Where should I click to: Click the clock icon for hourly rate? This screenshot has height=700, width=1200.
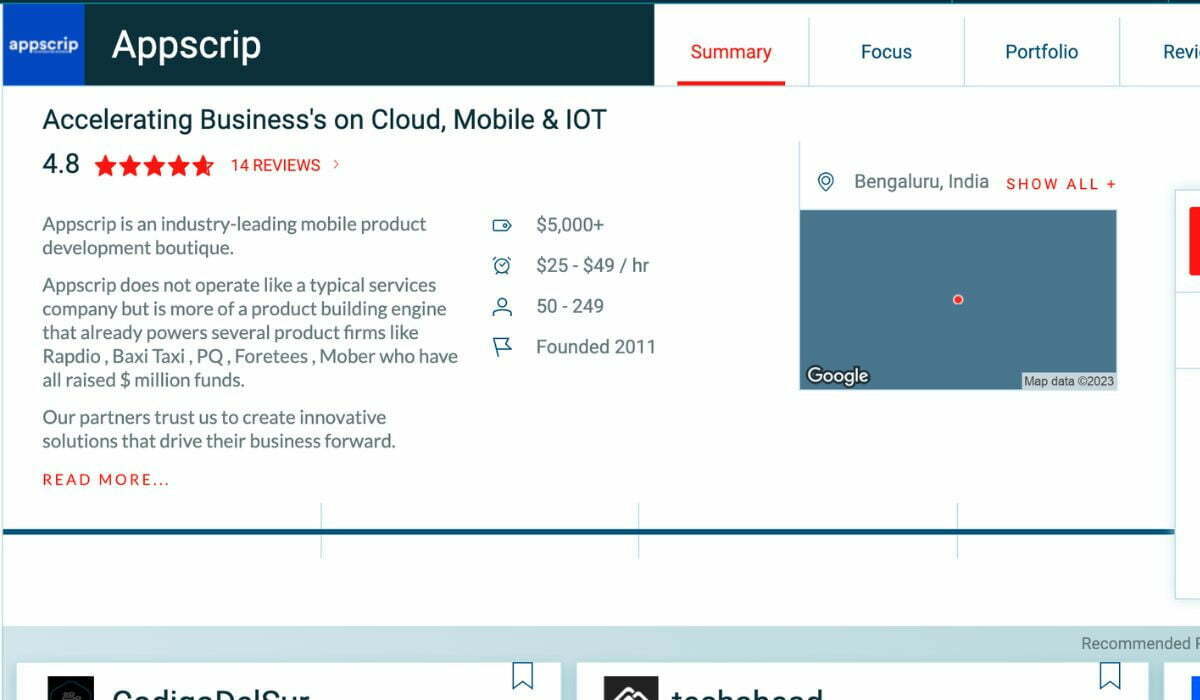[502, 265]
